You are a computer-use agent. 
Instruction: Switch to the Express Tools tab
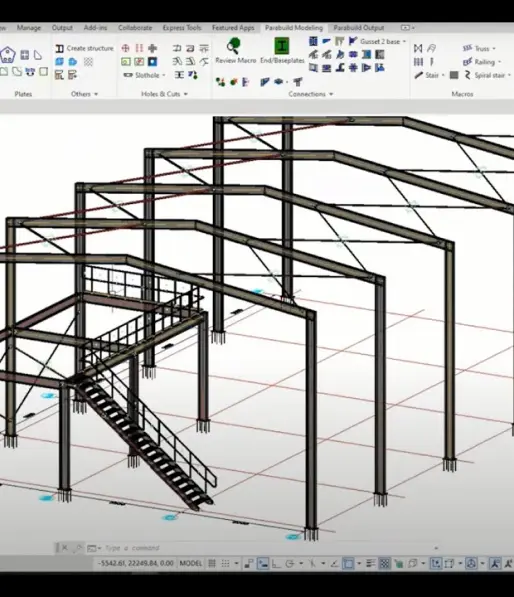[x=182, y=28]
